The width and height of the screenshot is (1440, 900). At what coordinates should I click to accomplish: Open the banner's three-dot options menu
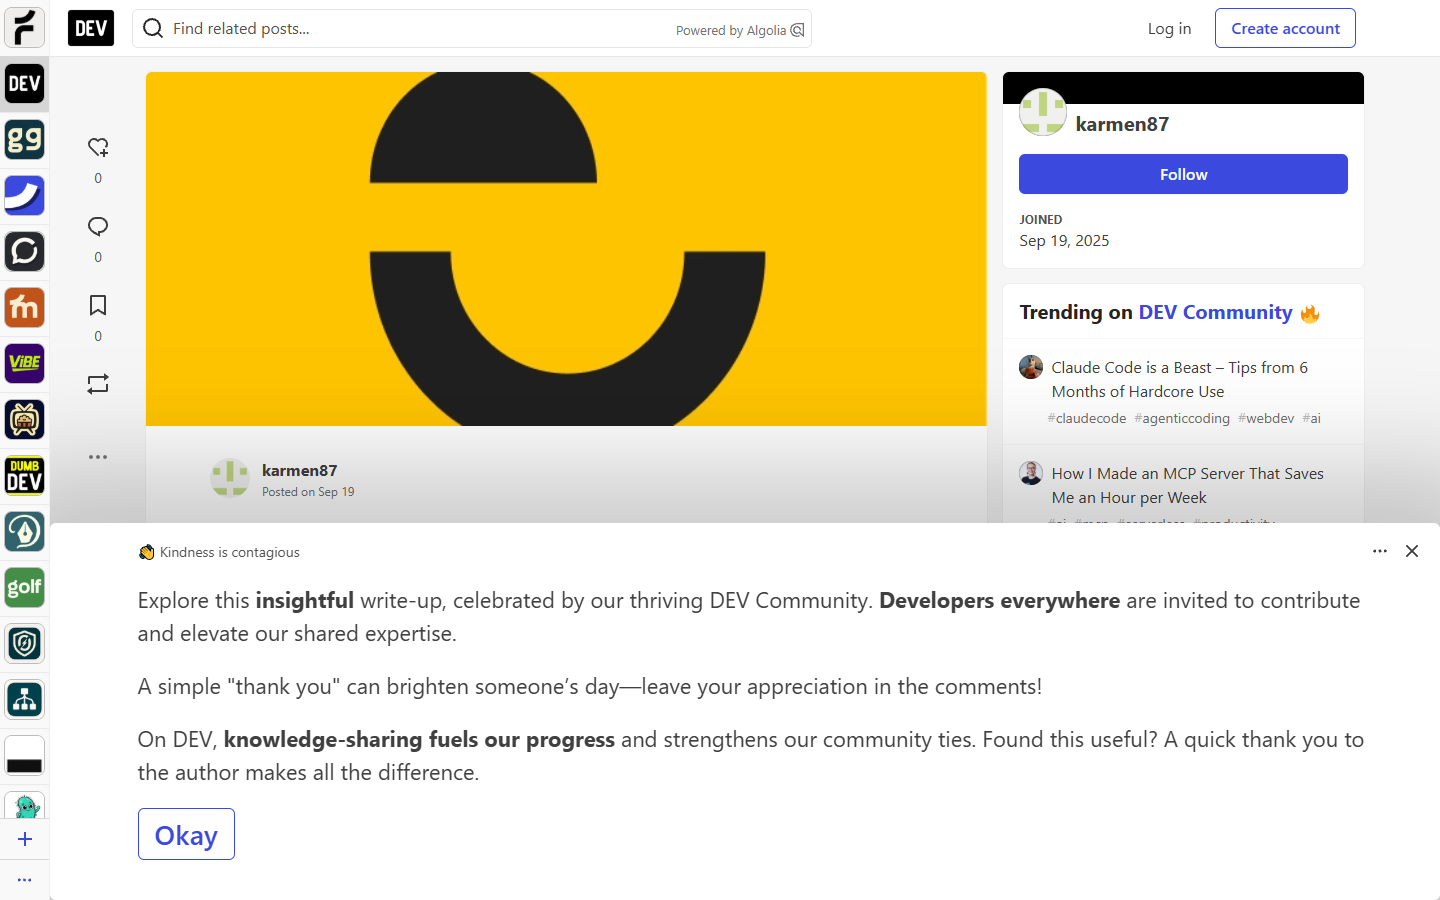tap(1380, 551)
